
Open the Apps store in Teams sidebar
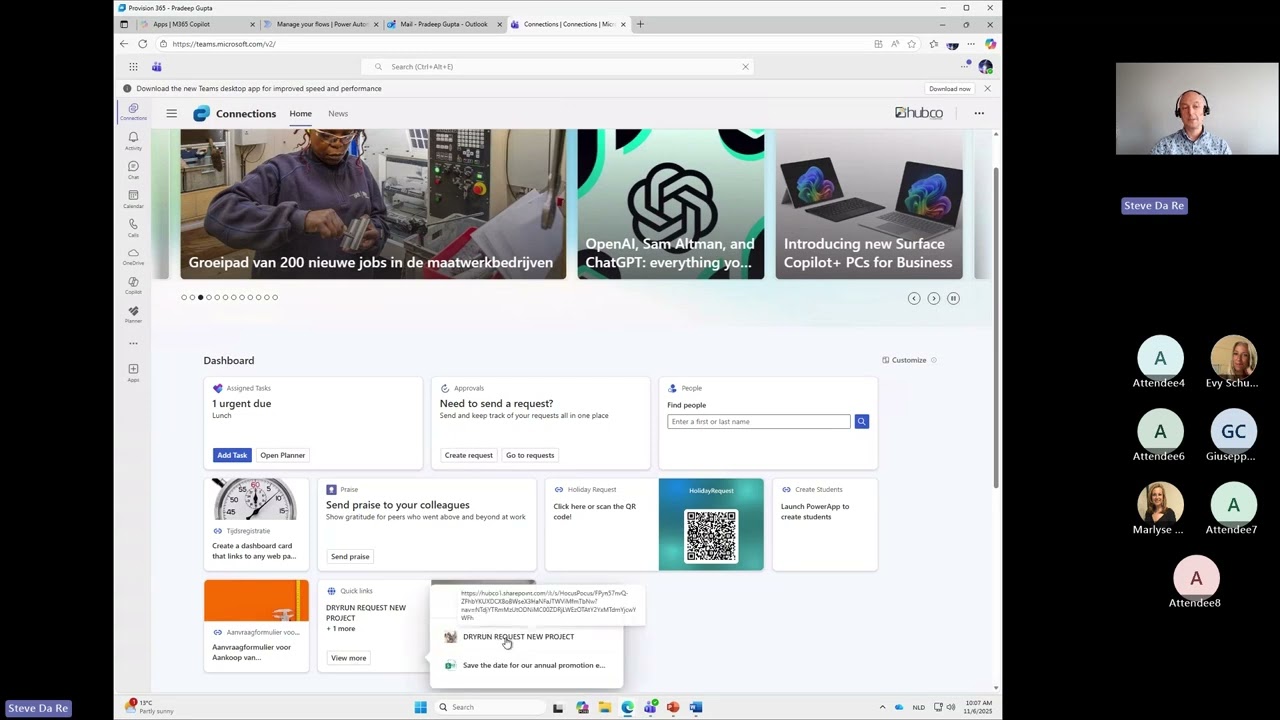[133, 372]
